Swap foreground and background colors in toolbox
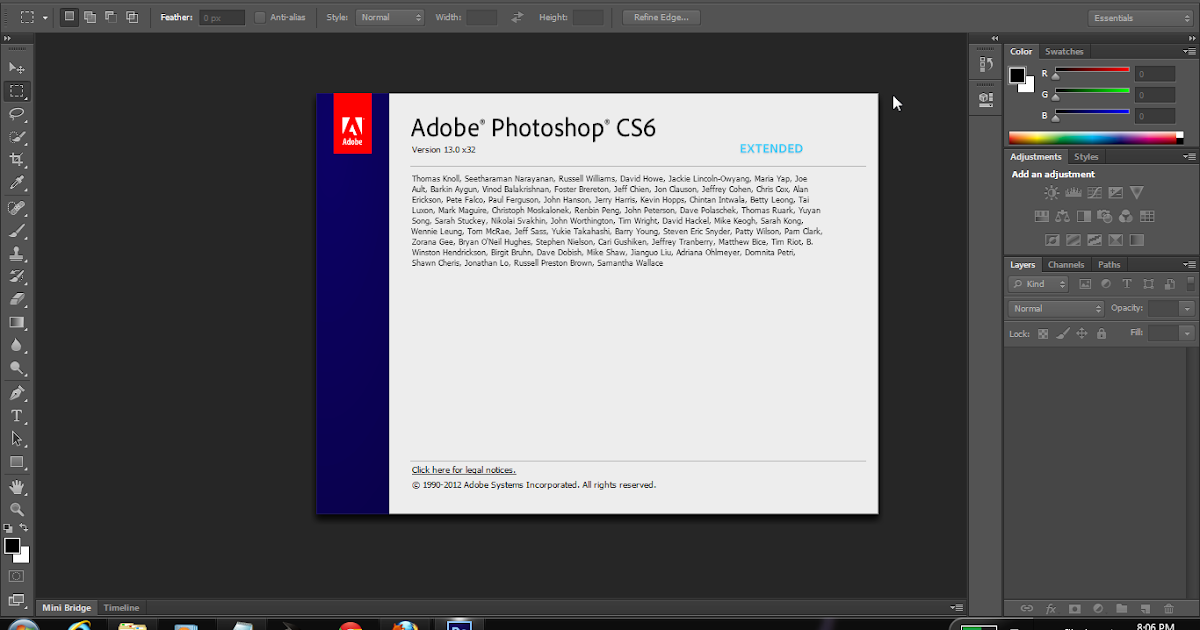Viewport: 1200px width, 630px height. (24, 528)
